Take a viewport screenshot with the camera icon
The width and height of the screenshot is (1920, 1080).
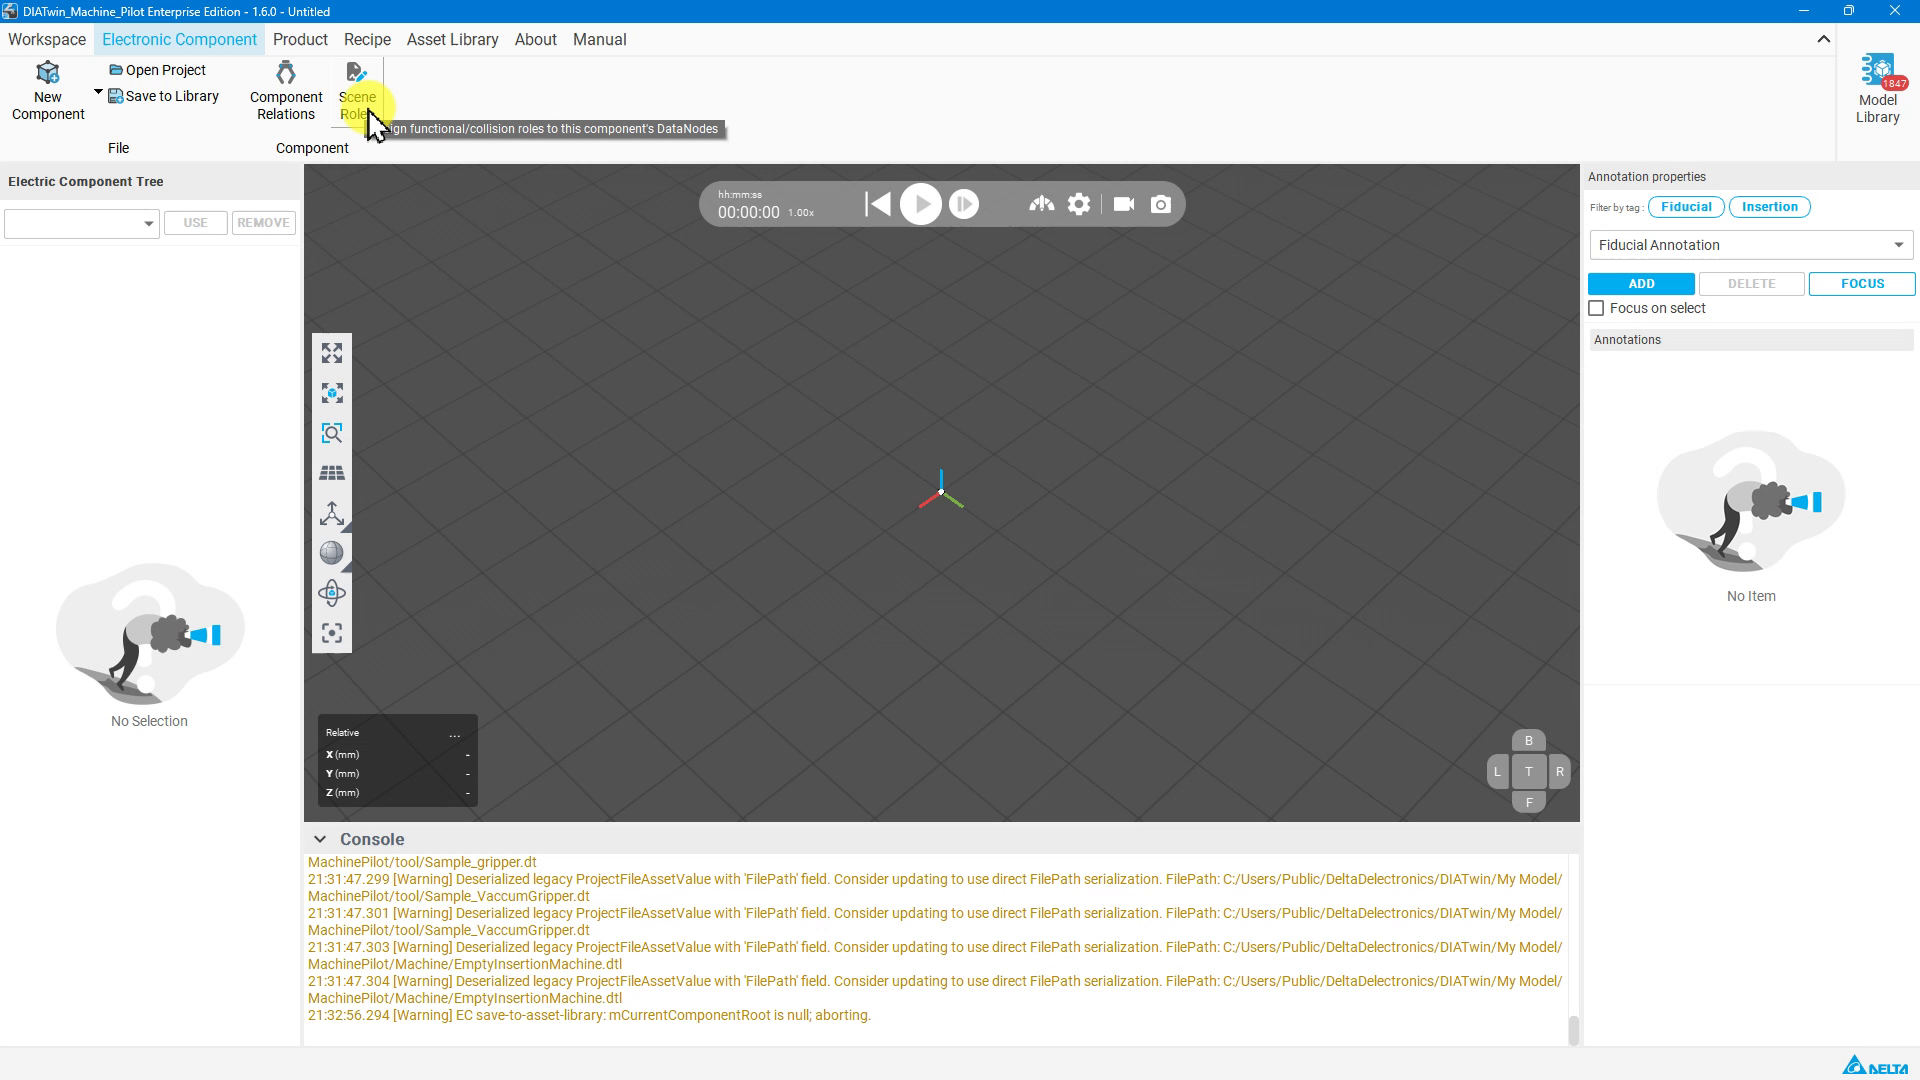(1161, 204)
